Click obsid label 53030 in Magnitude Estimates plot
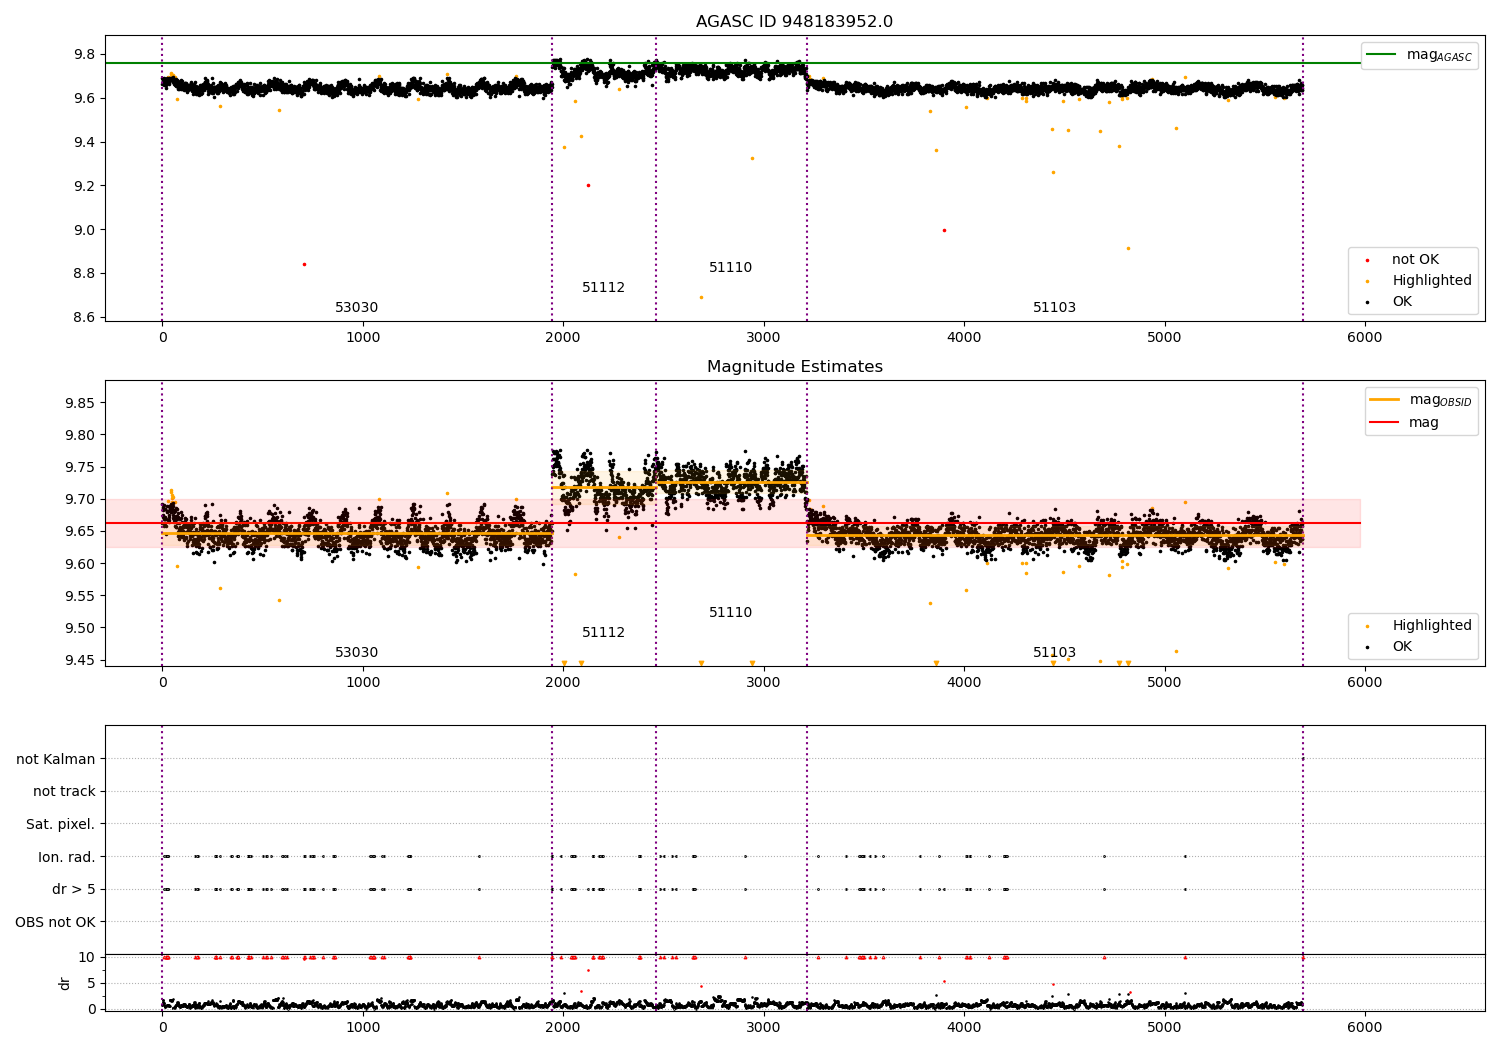Image resolution: width=1500 pixels, height=1050 pixels. pyautogui.click(x=356, y=653)
